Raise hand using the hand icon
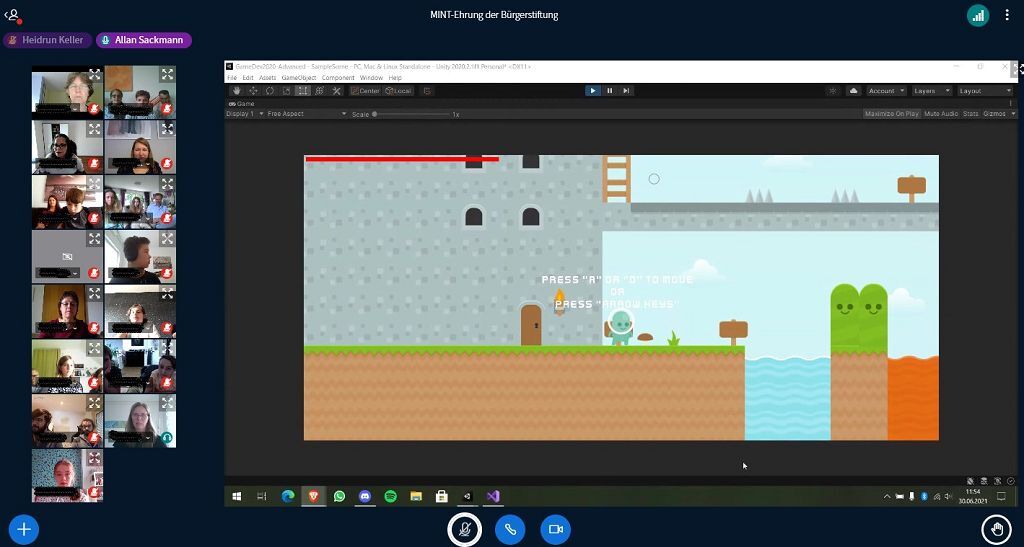 pos(995,529)
